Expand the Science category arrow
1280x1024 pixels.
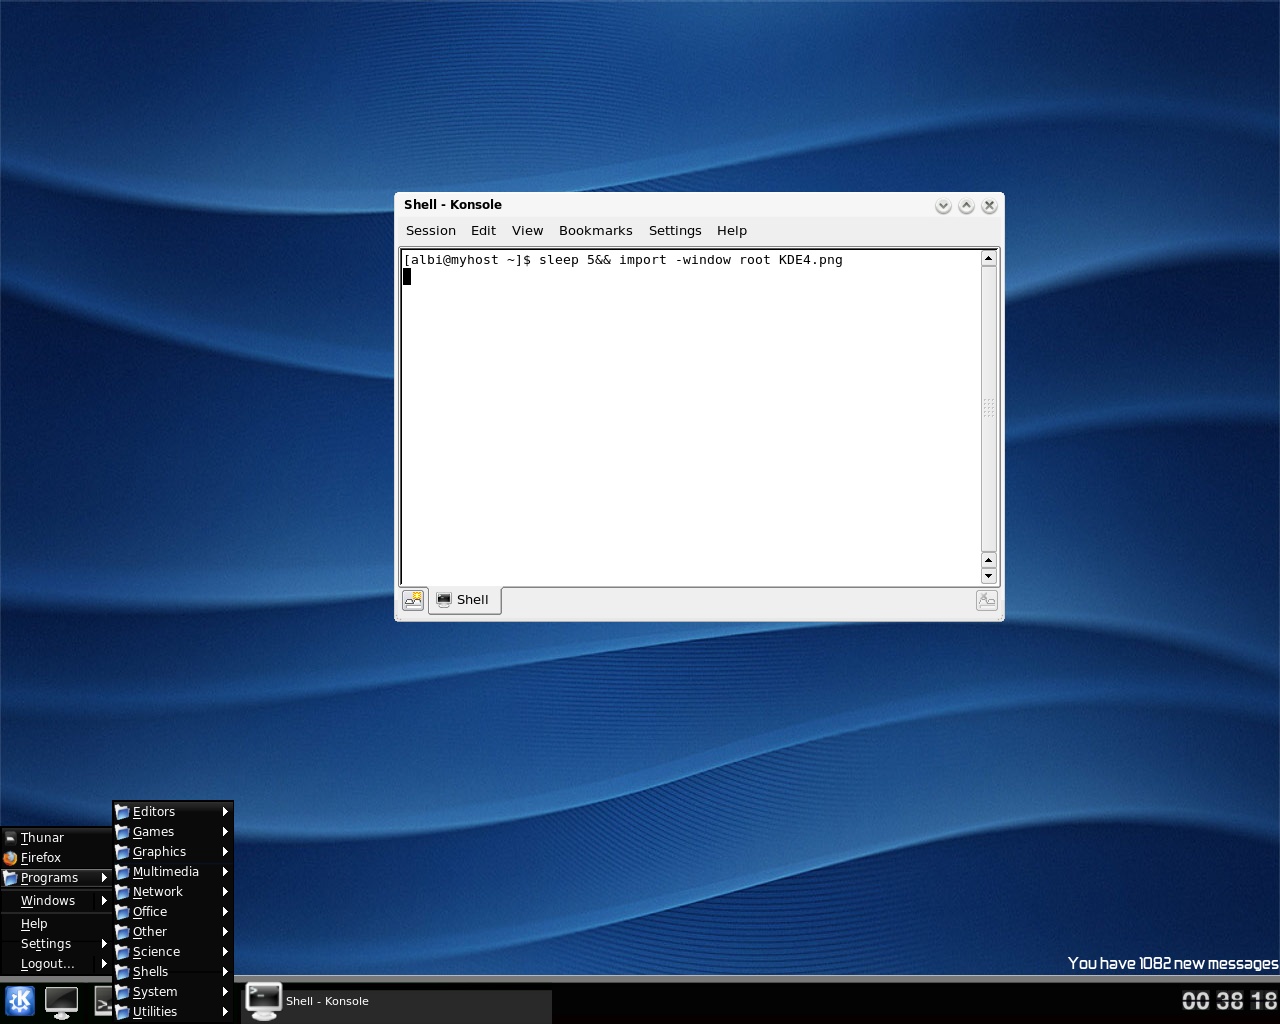click(225, 952)
